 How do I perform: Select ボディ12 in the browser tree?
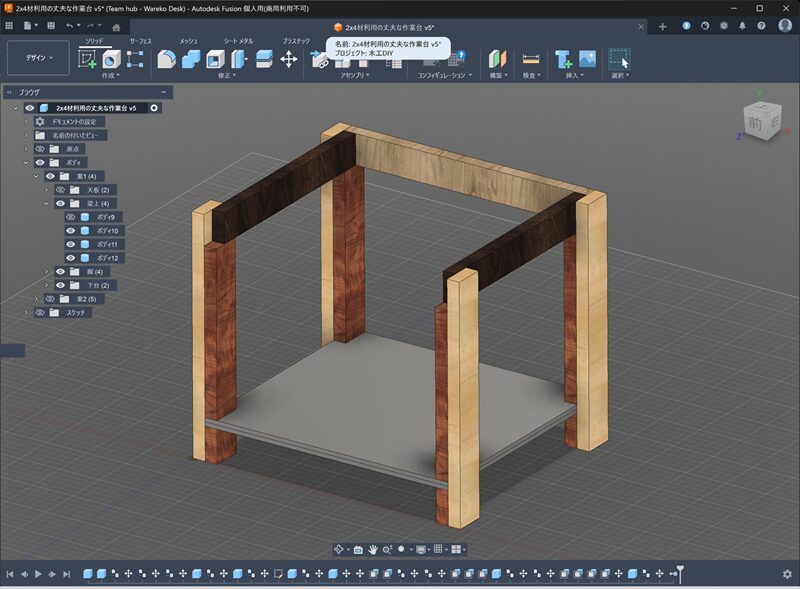point(107,258)
